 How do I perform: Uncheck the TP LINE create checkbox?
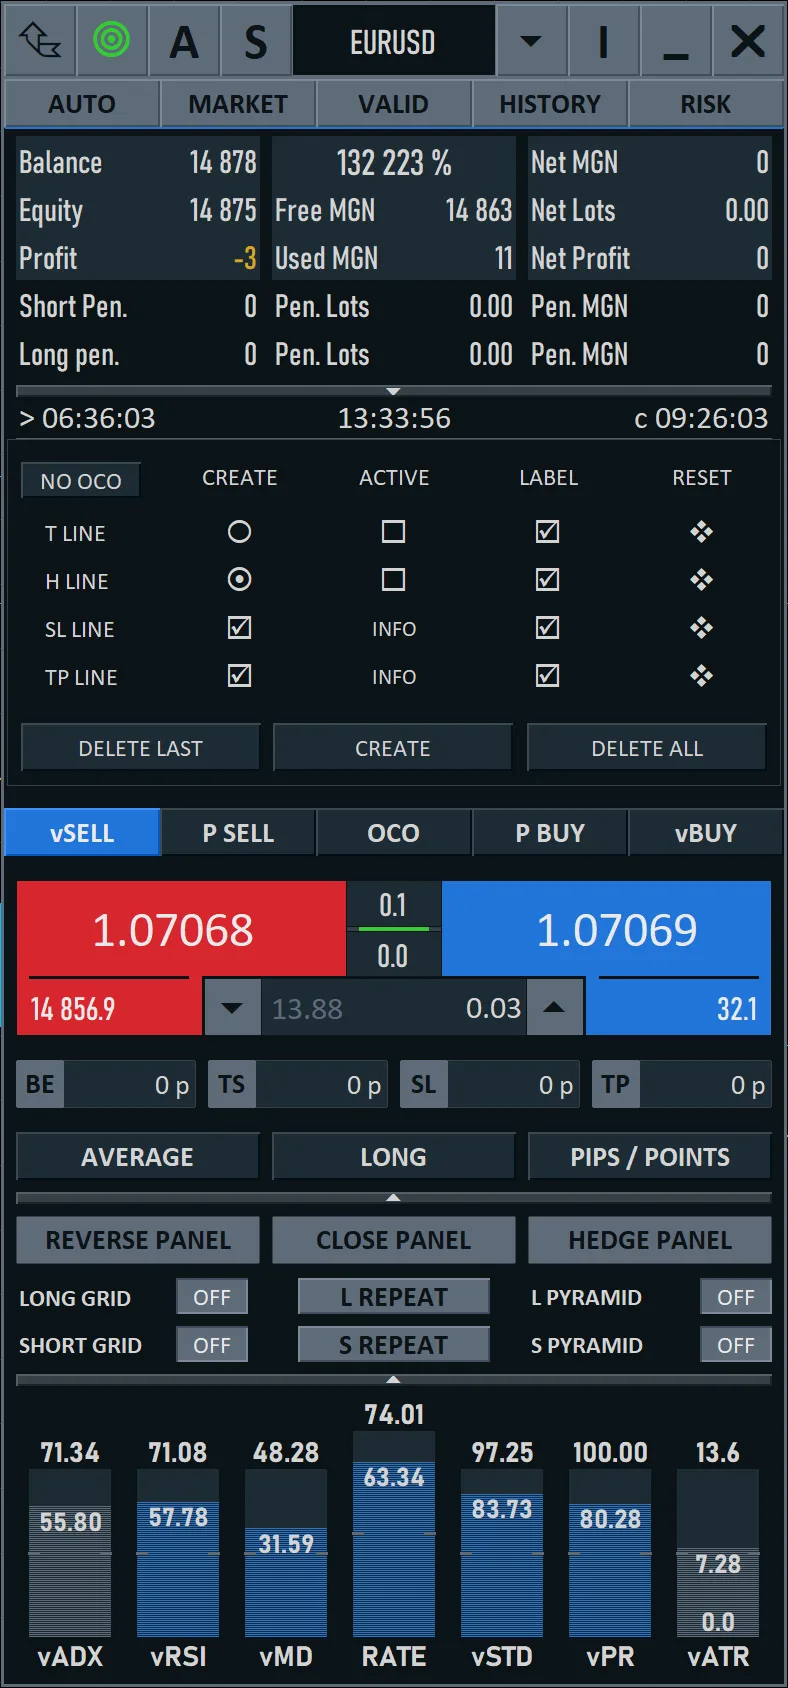[239, 676]
